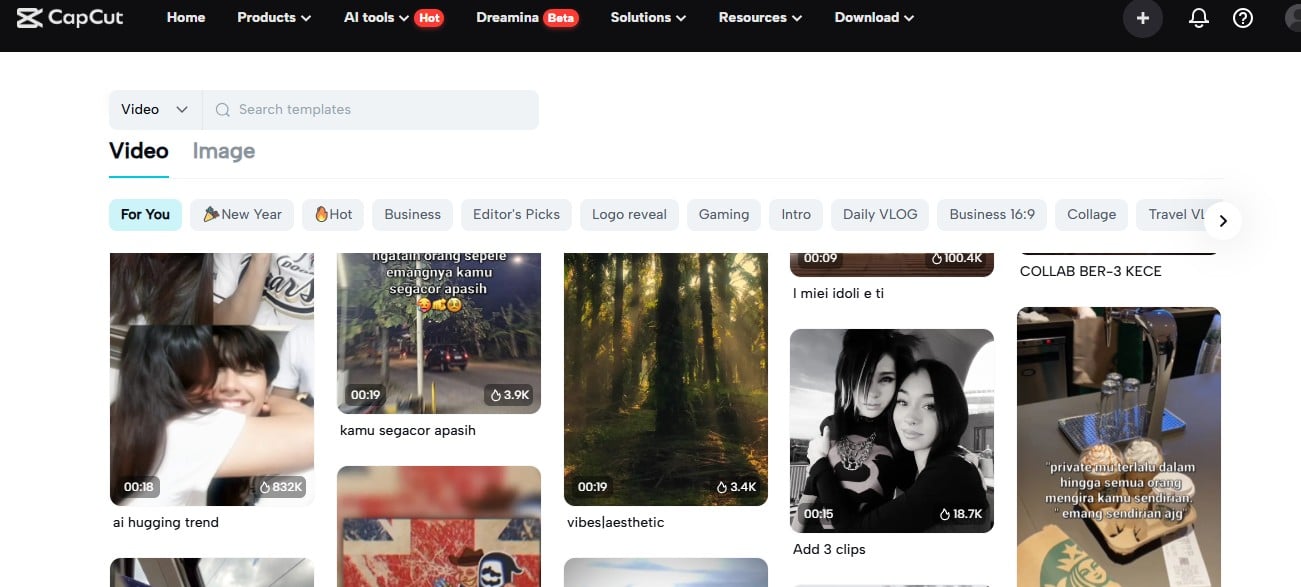Switch to the Image tab
The image size is (1301, 587).
pos(223,151)
